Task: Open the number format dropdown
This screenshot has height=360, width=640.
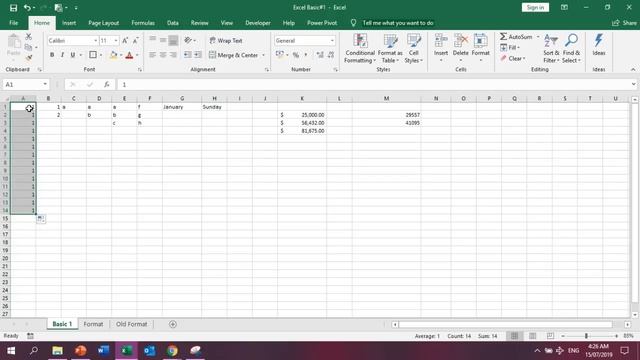Action: (x=332, y=40)
